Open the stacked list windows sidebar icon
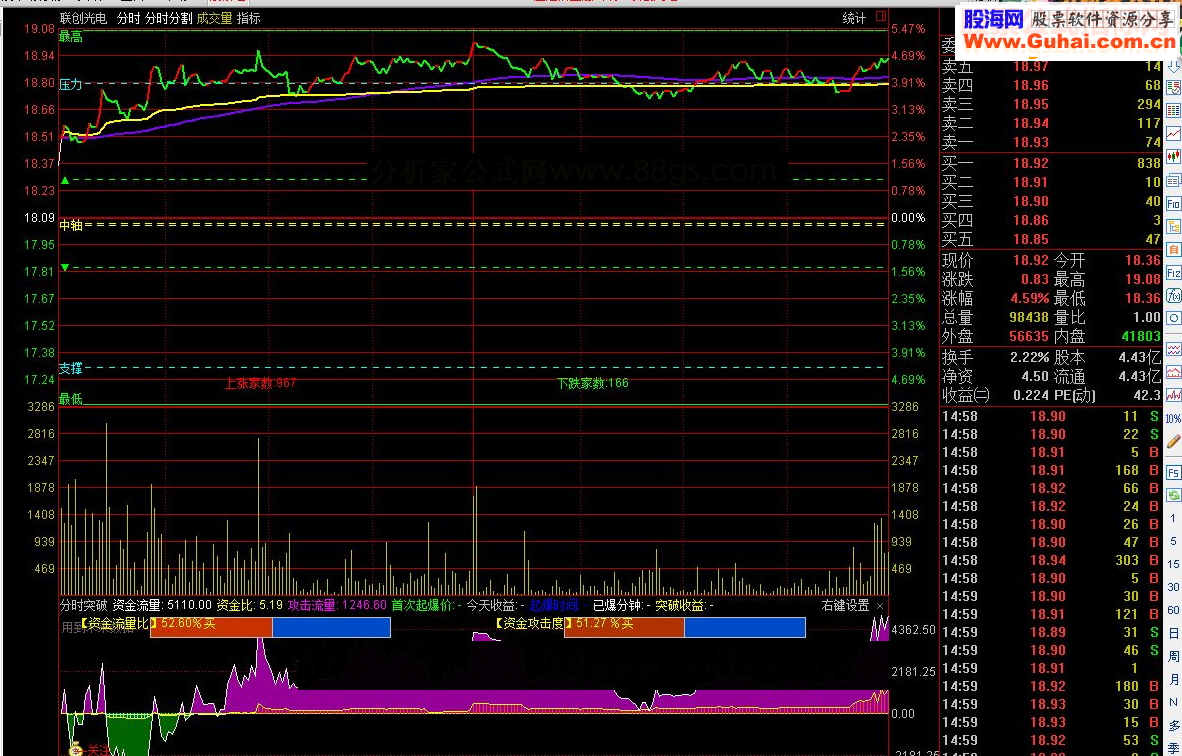The height and width of the screenshot is (756, 1182). (x=1173, y=180)
